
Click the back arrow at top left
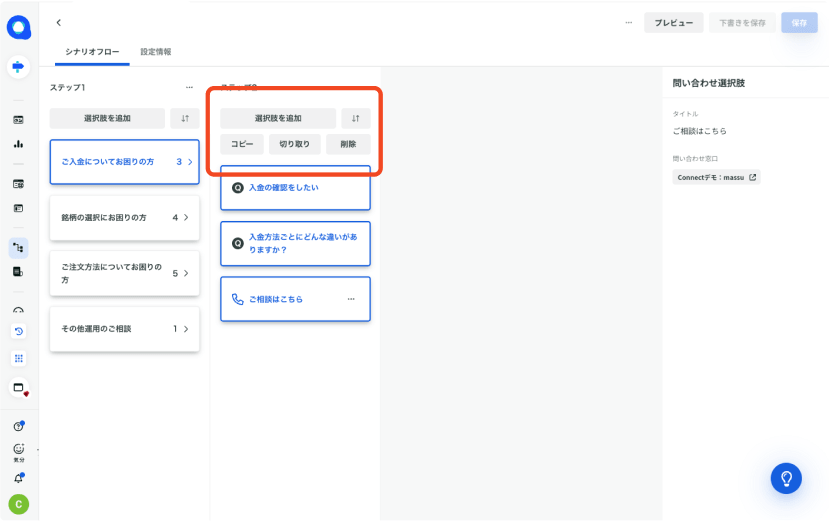click(59, 22)
